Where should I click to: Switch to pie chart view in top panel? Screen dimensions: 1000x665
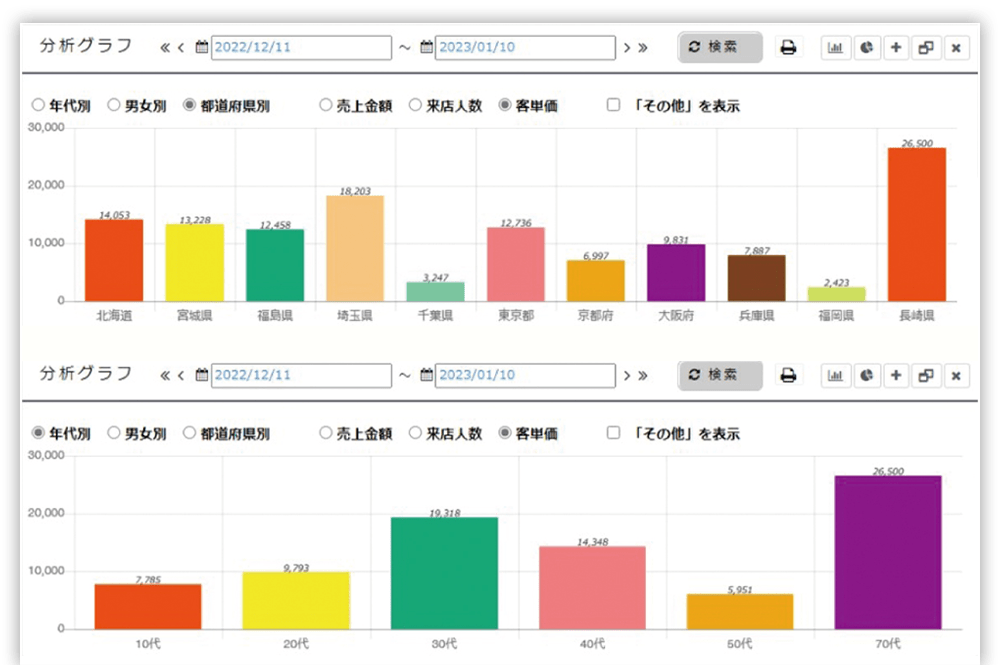coord(866,48)
